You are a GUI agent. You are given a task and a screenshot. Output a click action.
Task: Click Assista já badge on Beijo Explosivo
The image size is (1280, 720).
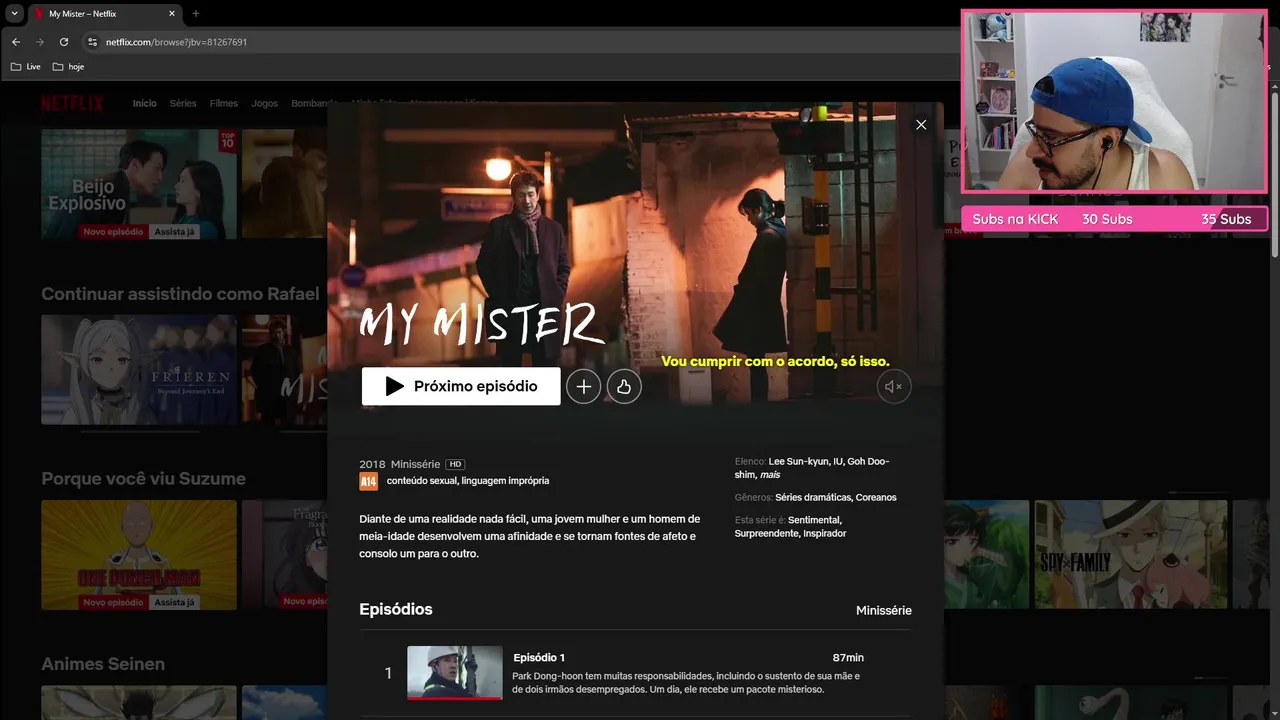click(174, 232)
